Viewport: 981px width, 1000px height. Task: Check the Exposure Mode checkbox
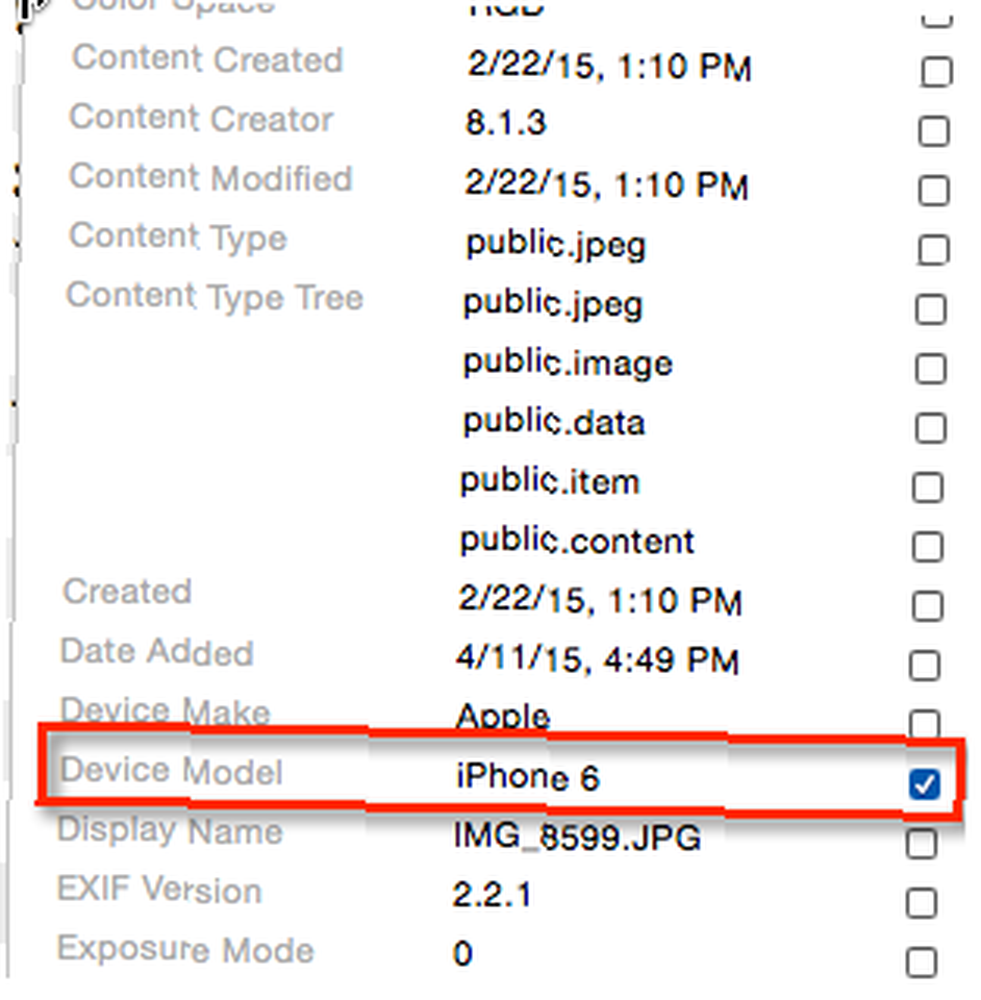point(922,962)
